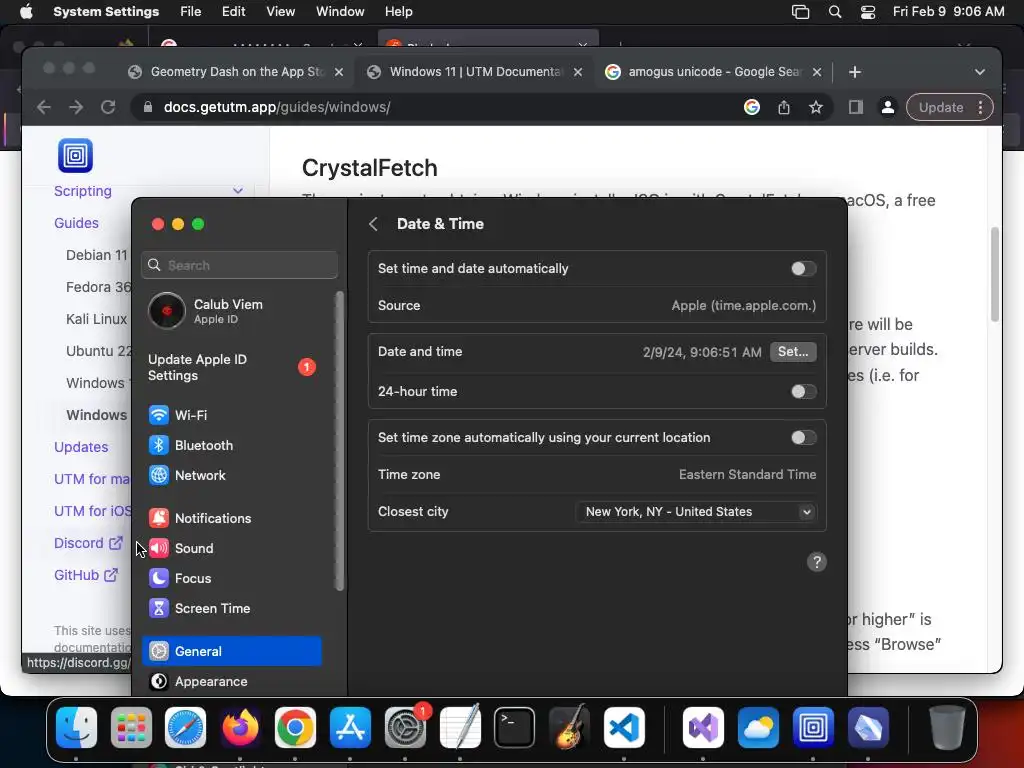
Task: Open Wi-Fi settings in sidebar
Action: (x=232, y=415)
